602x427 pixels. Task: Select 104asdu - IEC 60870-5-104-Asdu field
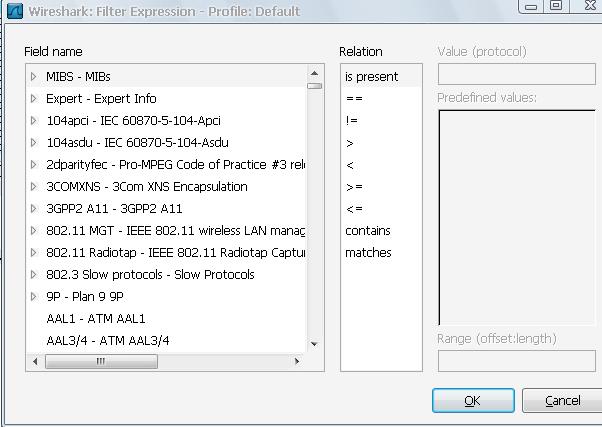click(137, 142)
